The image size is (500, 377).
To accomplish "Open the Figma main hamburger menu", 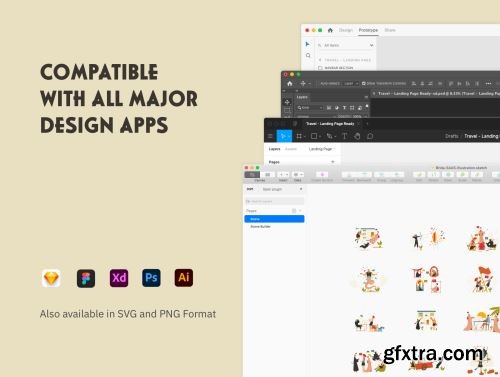I will click(x=270, y=136).
